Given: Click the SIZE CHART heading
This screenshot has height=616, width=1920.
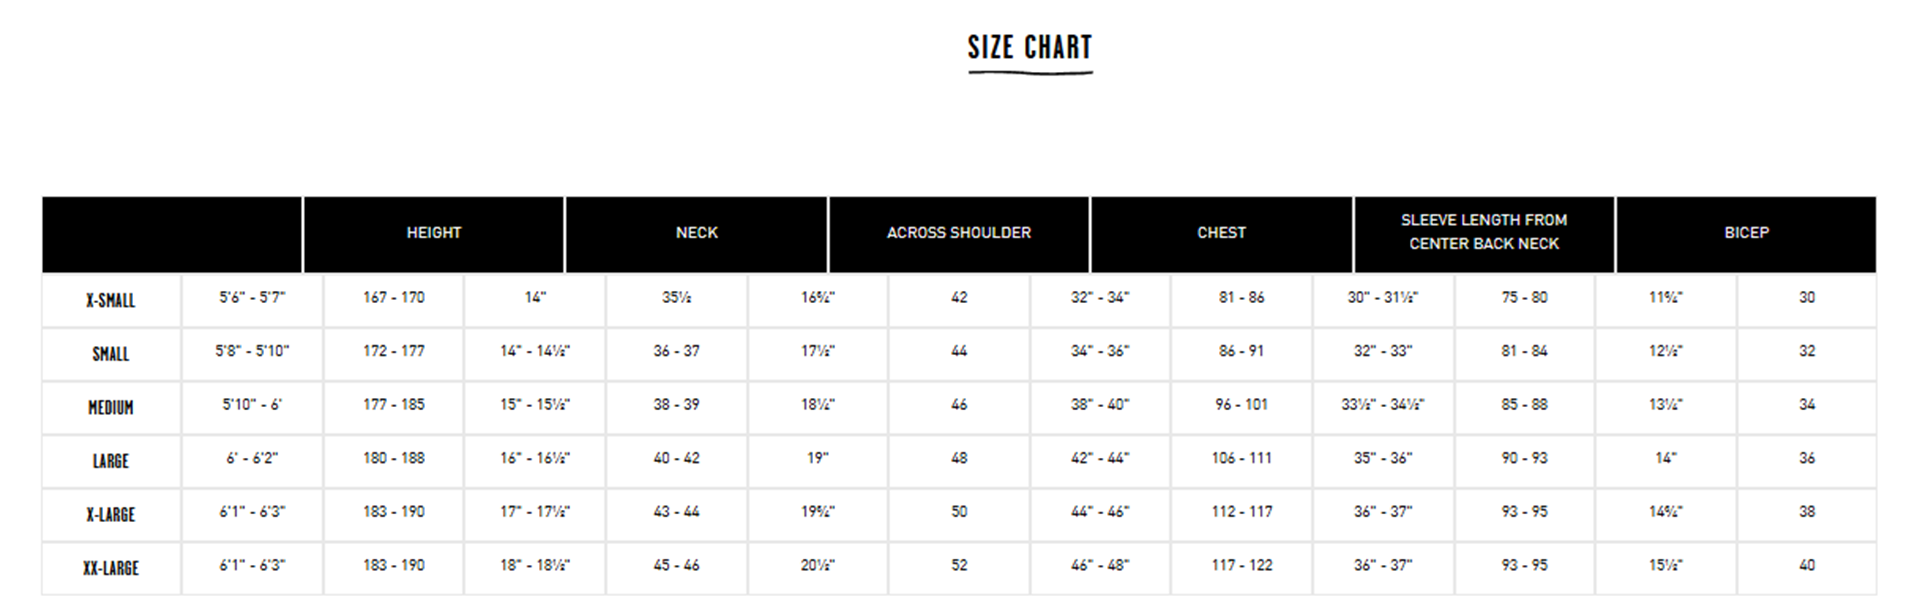Looking at the screenshot, I should tap(1029, 47).
